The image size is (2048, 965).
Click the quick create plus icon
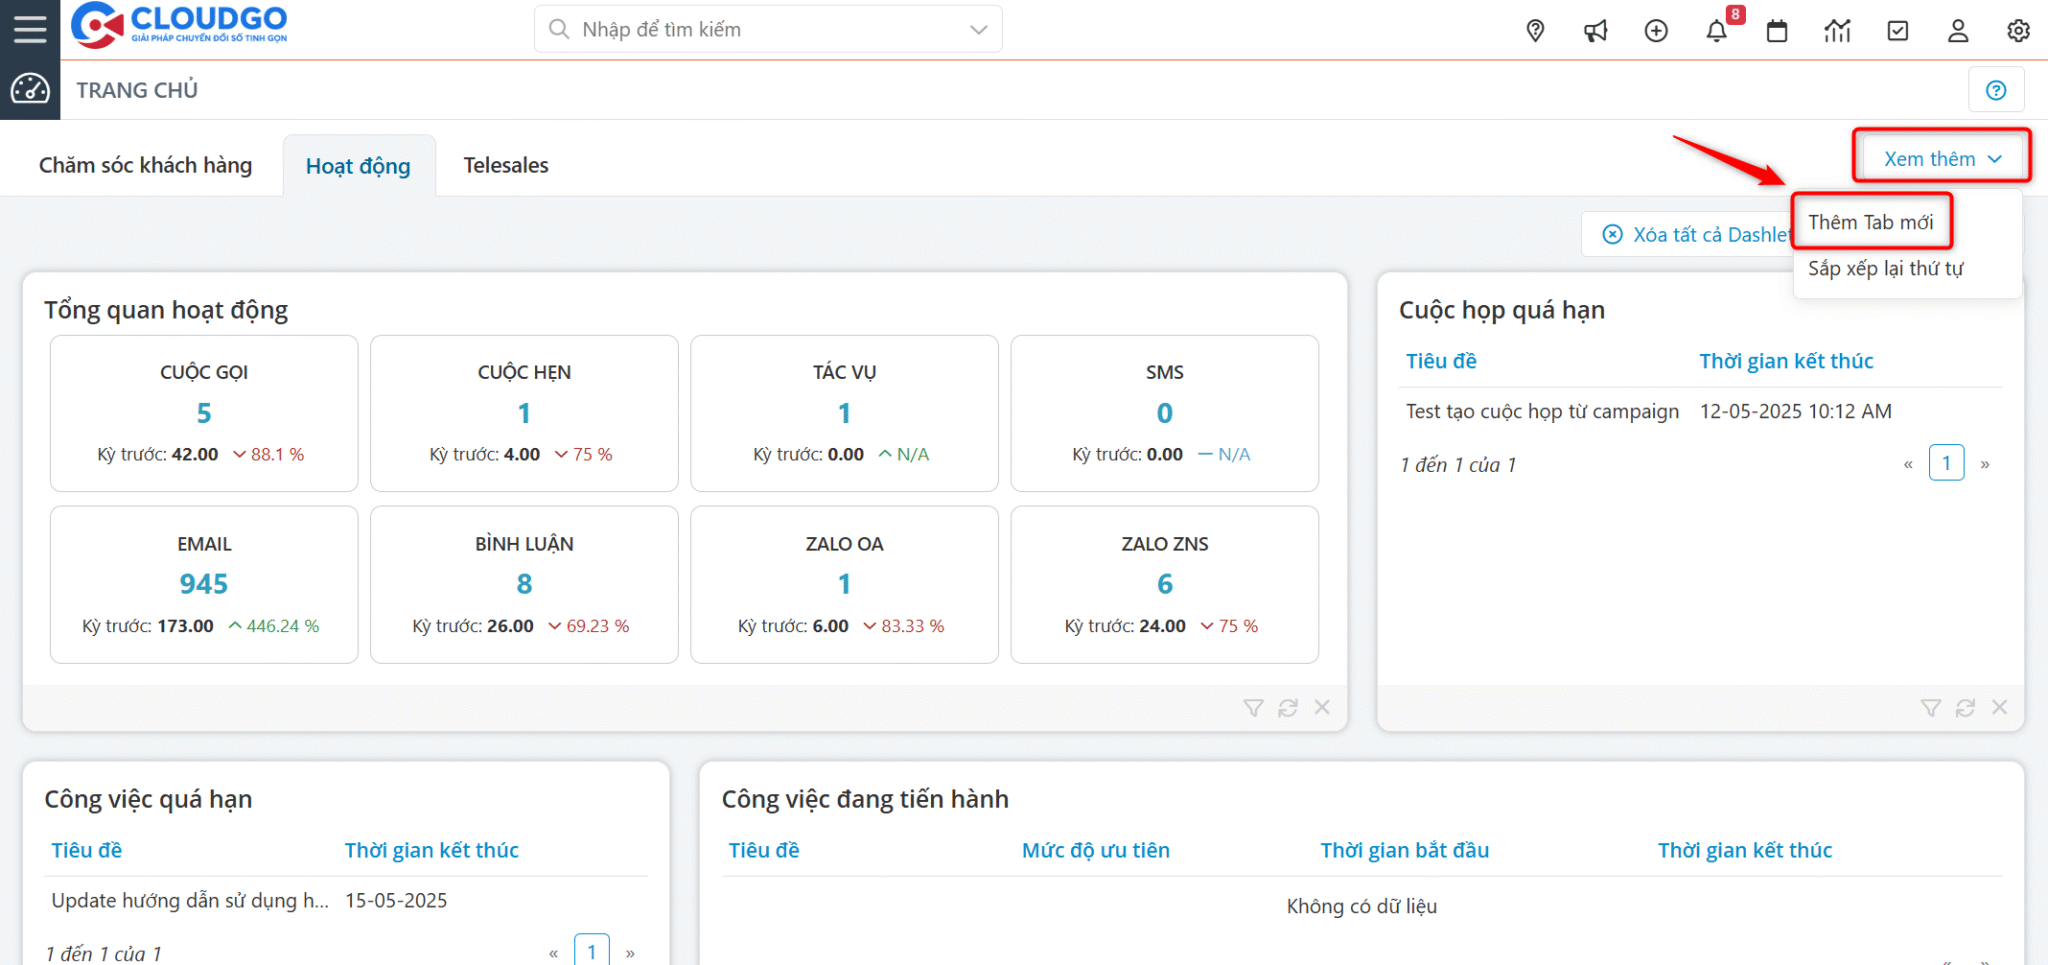[x=1656, y=31]
